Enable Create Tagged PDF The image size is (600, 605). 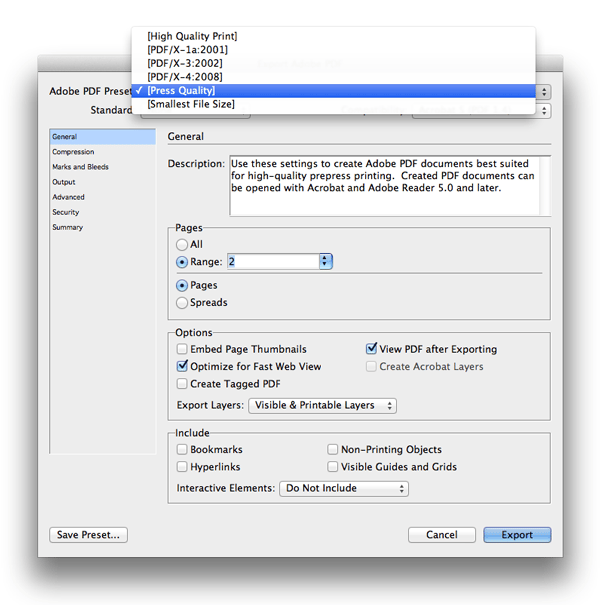click(x=182, y=384)
